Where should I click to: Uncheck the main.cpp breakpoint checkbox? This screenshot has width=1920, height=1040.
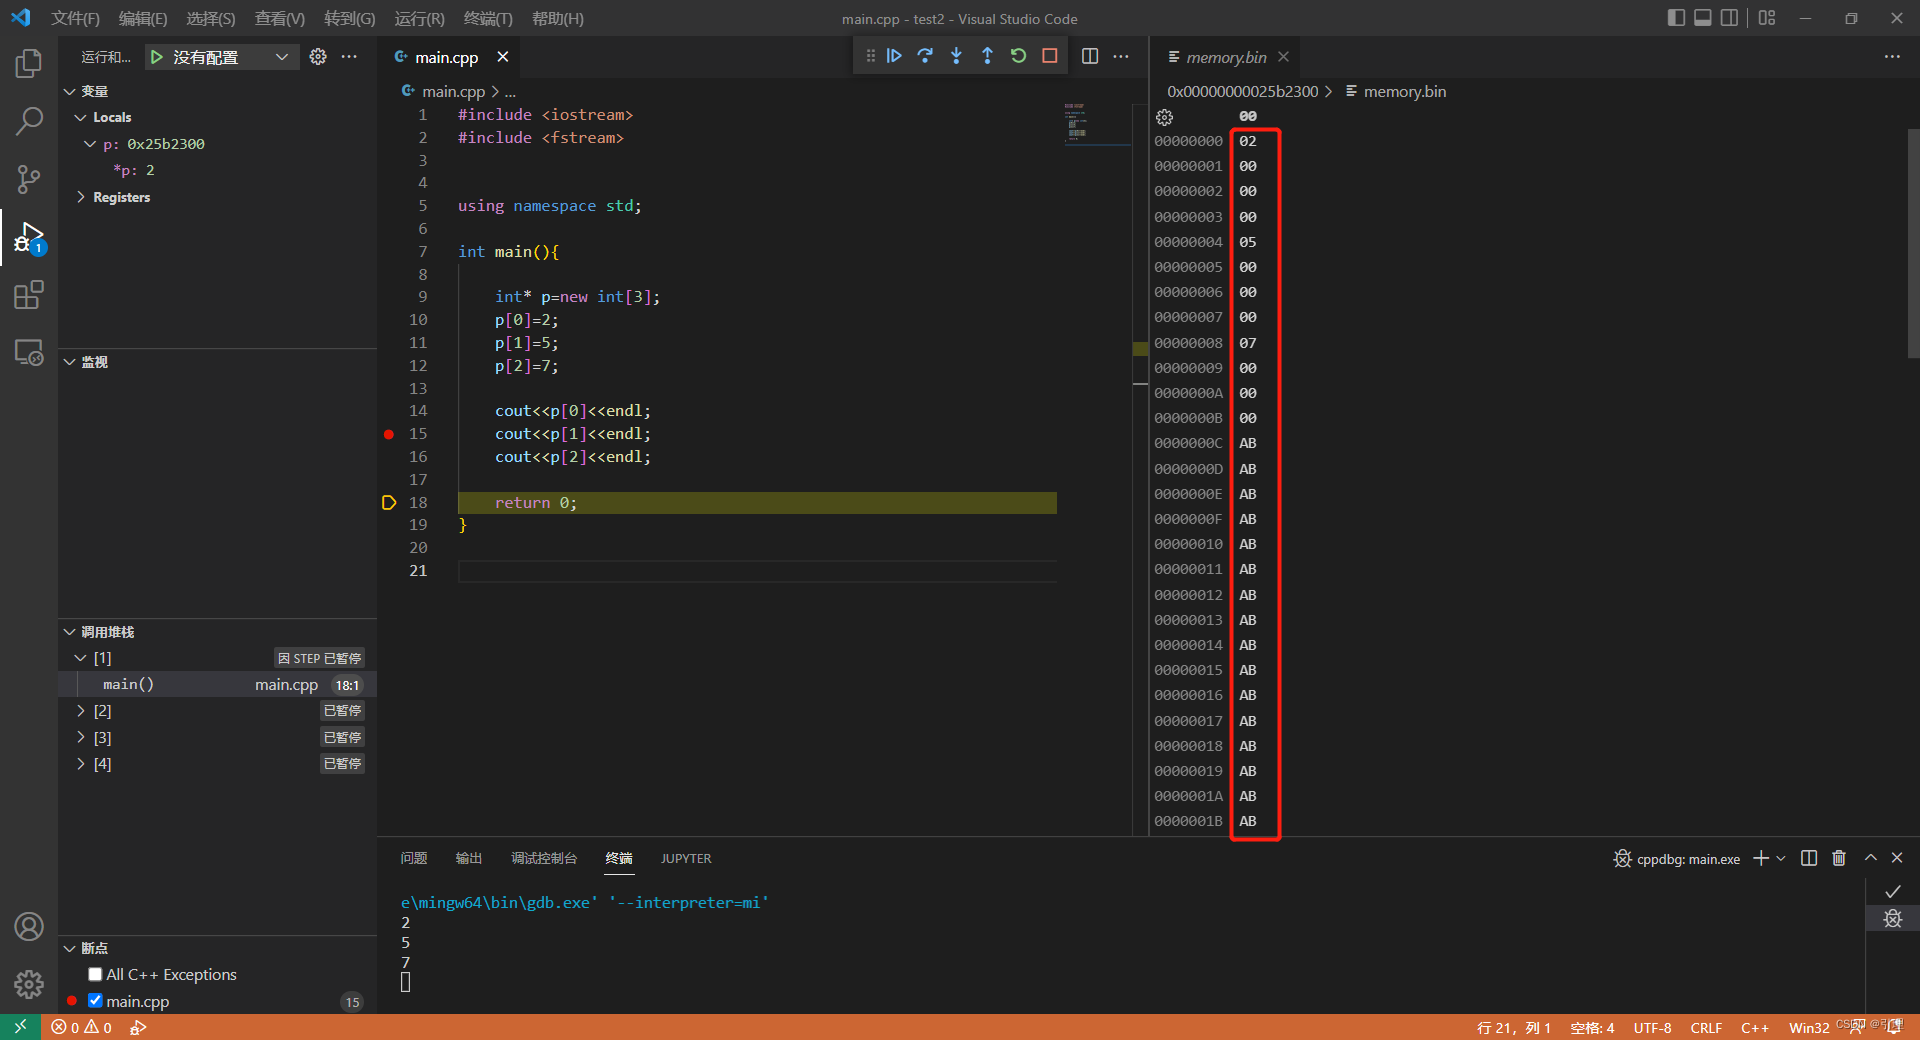tap(95, 1000)
